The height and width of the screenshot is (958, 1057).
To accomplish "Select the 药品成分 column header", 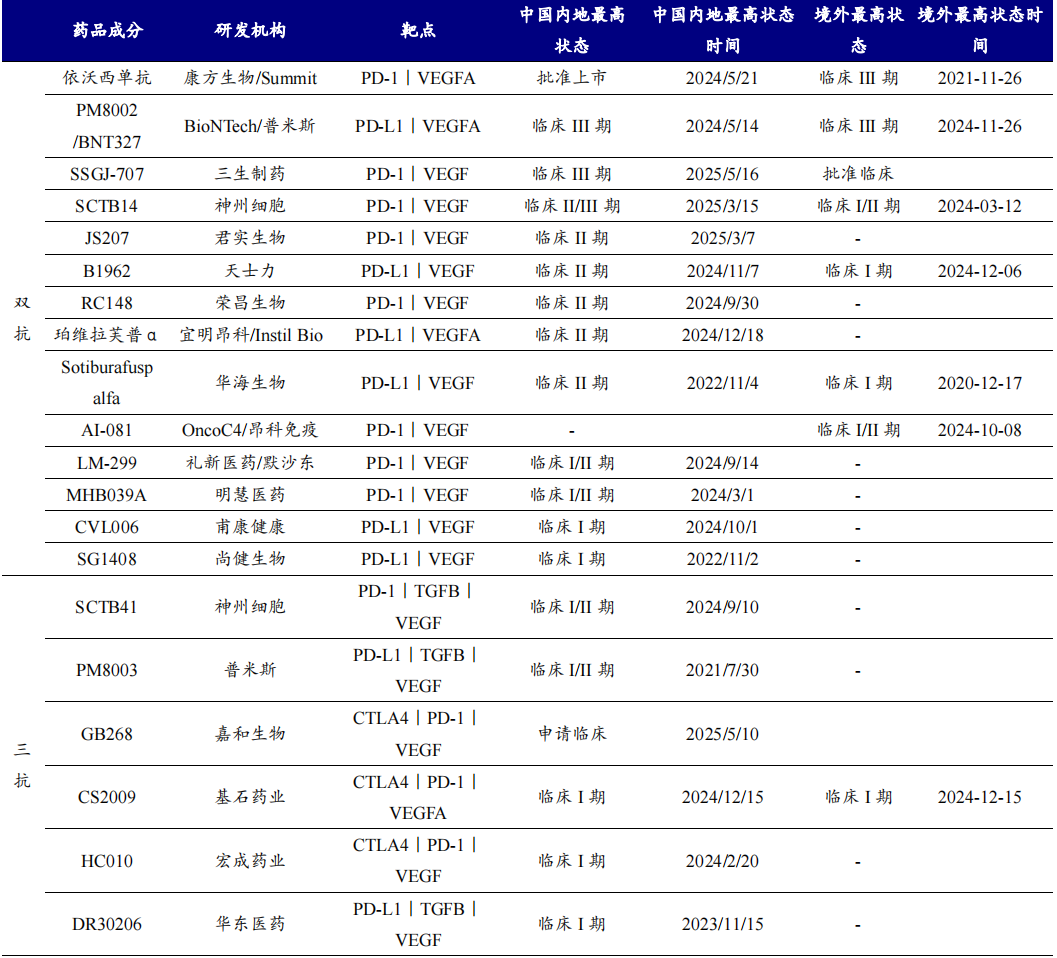I will (x=105, y=31).
